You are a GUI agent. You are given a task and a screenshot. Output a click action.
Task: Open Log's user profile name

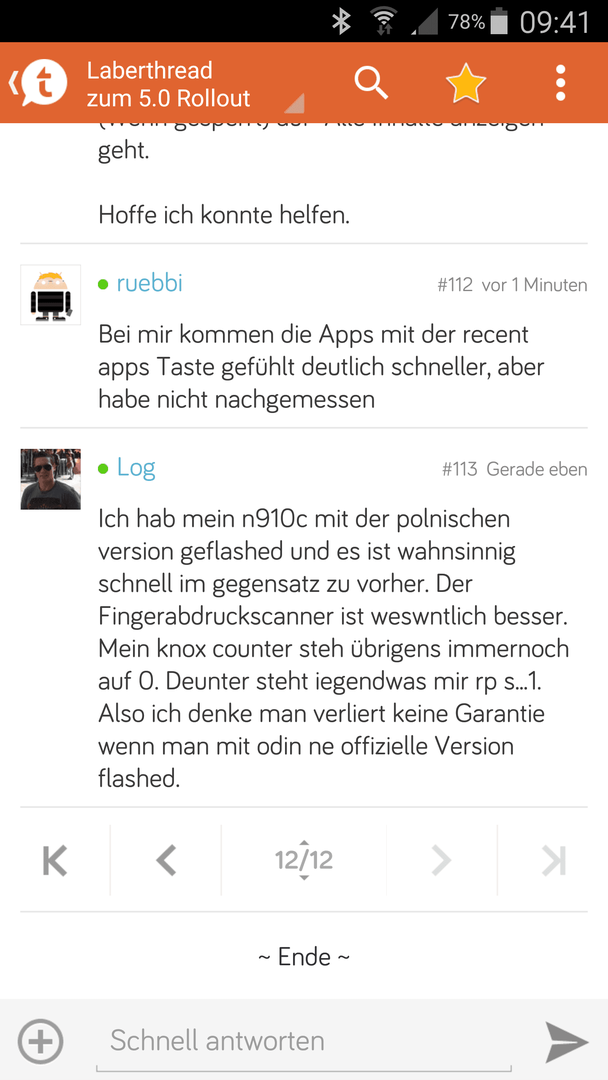tap(136, 468)
